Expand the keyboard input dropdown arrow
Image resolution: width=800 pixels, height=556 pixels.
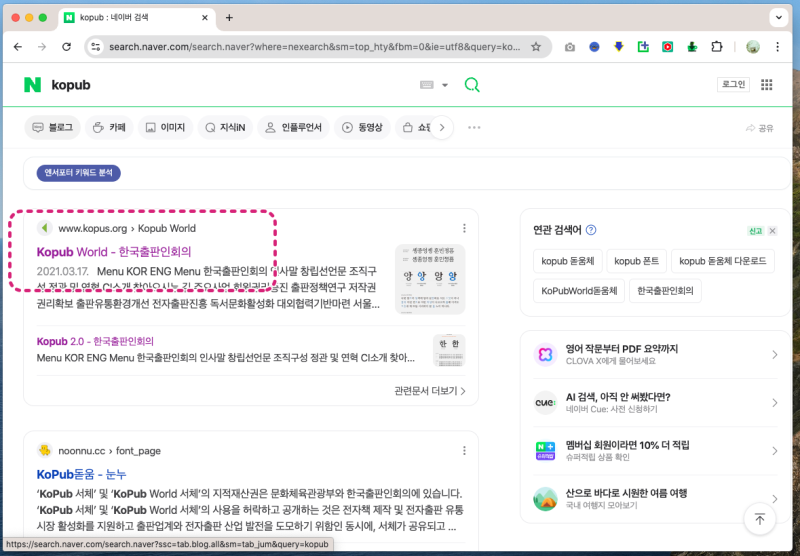[445, 85]
